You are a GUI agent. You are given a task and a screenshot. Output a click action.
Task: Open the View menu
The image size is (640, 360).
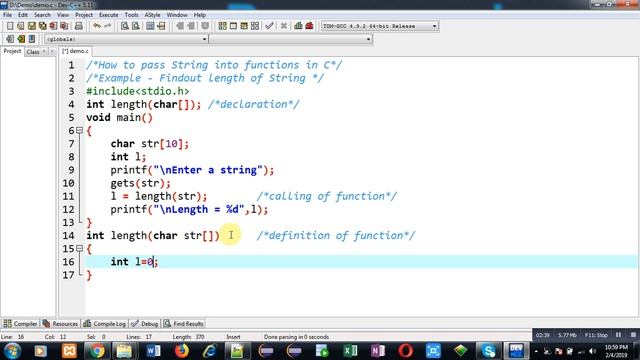pyautogui.click(x=62, y=15)
